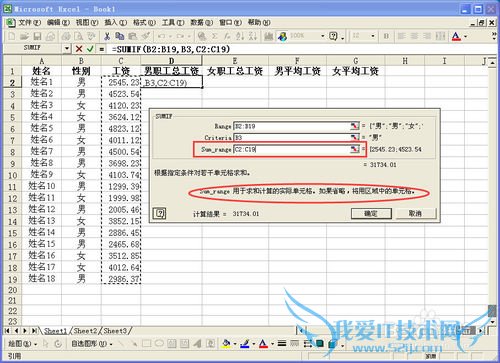Click the fill color bucket swatch
The height and width of the screenshot is (363, 500).
(x=226, y=343)
